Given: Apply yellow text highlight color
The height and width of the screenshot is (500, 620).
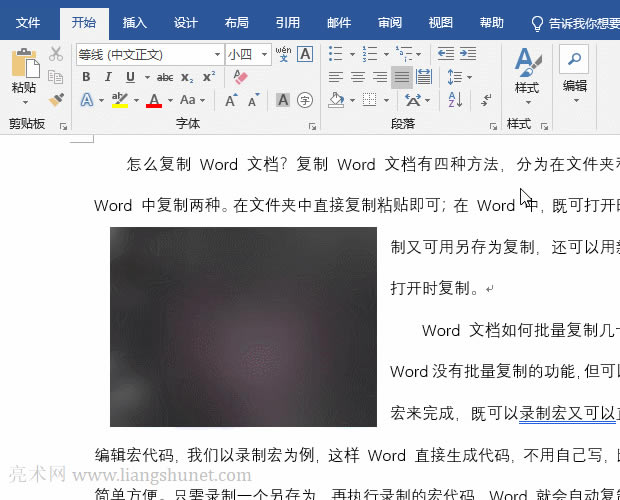Looking at the screenshot, I should tap(120, 100).
